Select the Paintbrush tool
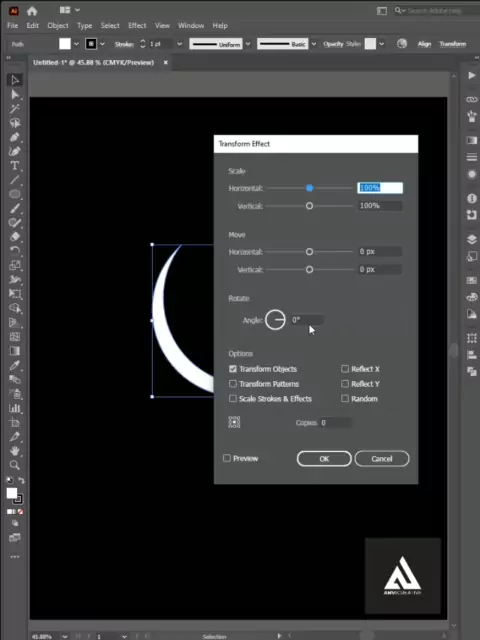 pos(15,208)
